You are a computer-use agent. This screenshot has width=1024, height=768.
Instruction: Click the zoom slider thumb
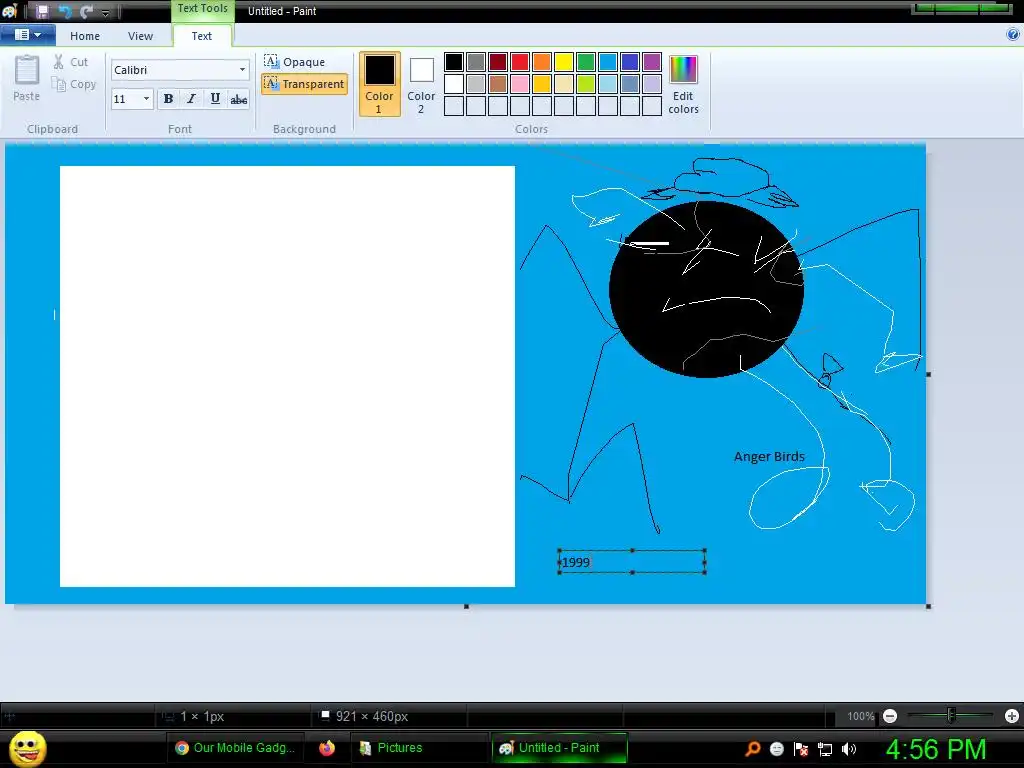(x=951, y=716)
